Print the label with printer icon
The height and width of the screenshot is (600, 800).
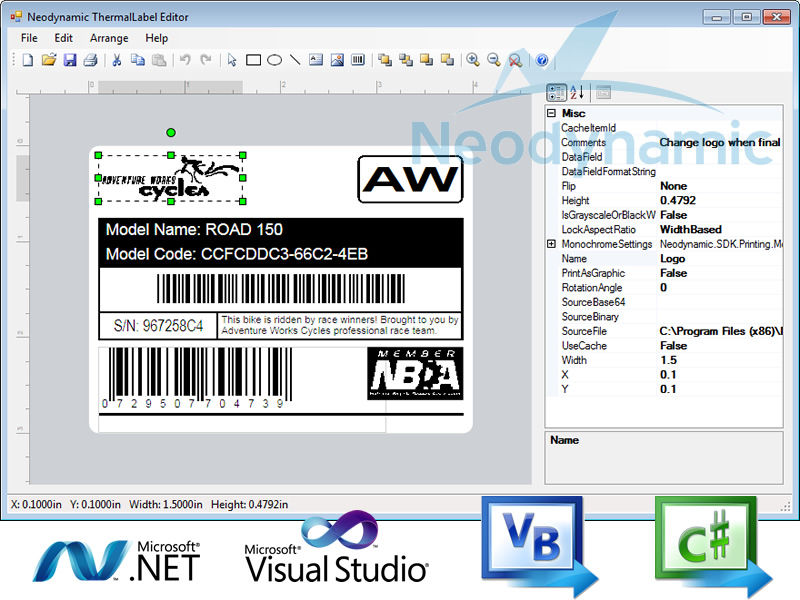(x=90, y=60)
